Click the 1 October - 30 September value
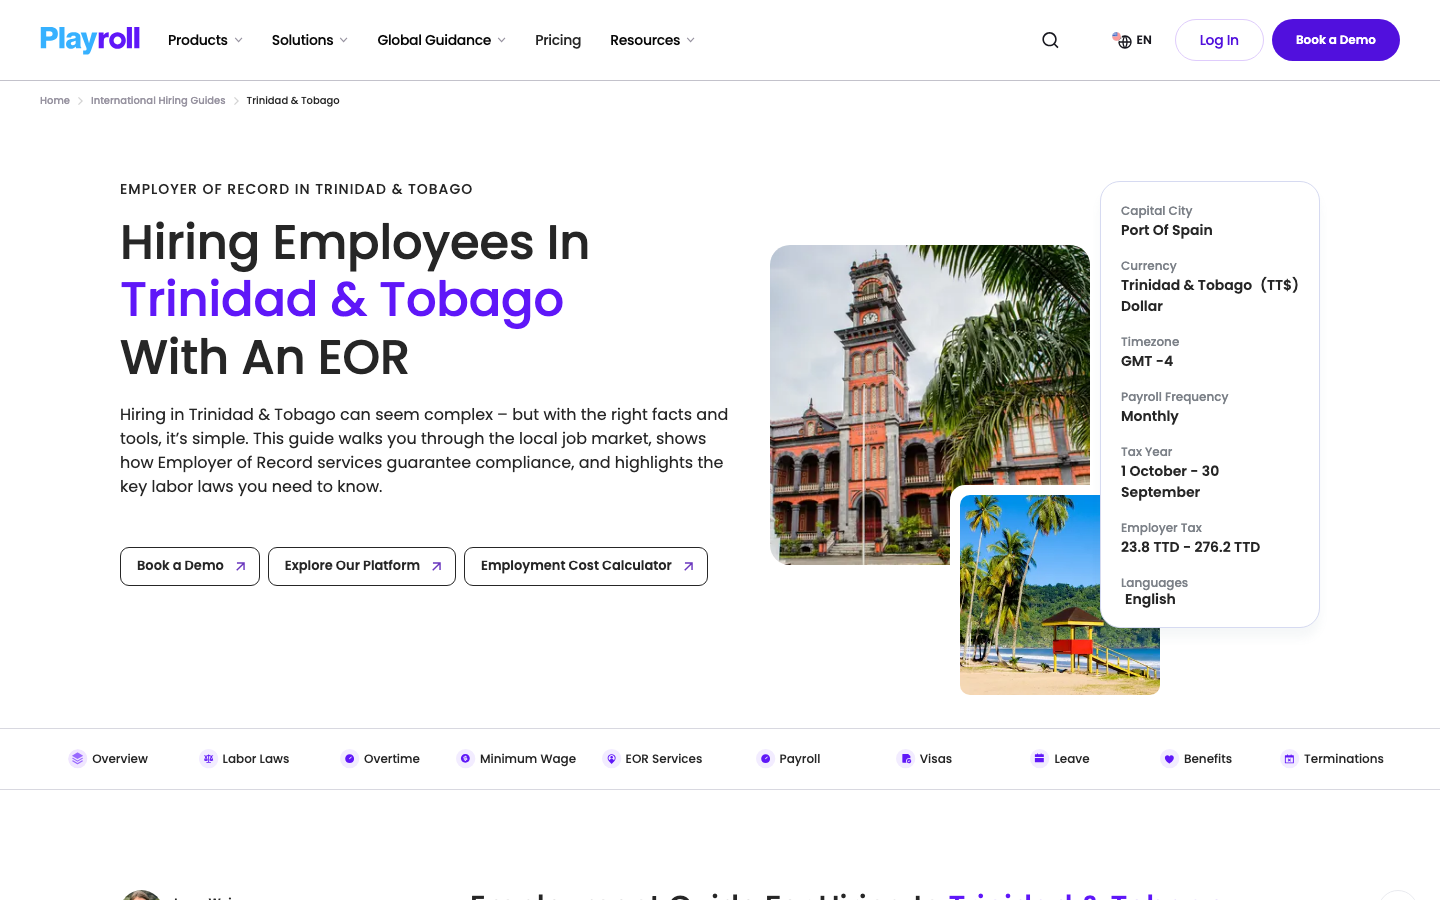1440x900 pixels. pos(1170,481)
